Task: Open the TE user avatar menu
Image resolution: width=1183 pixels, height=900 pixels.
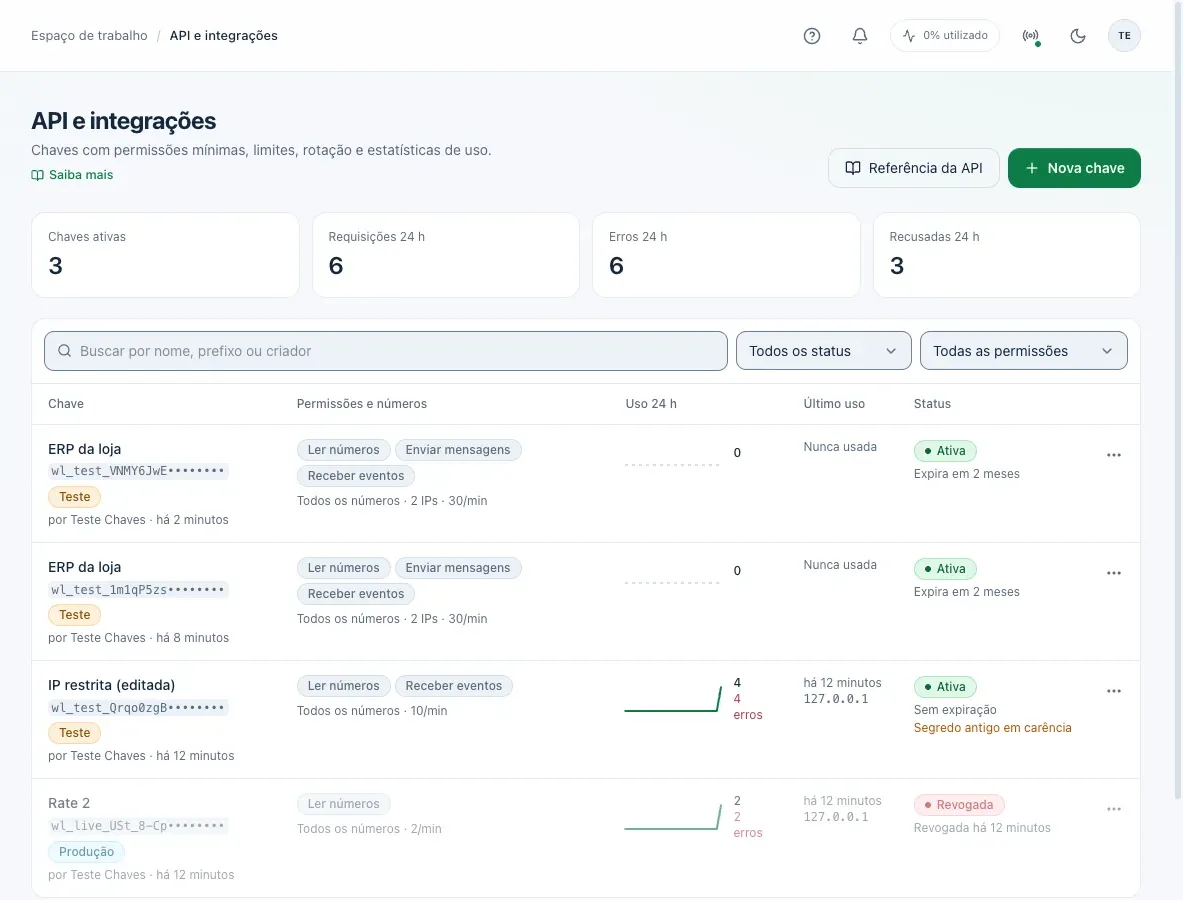Action: click(1124, 35)
